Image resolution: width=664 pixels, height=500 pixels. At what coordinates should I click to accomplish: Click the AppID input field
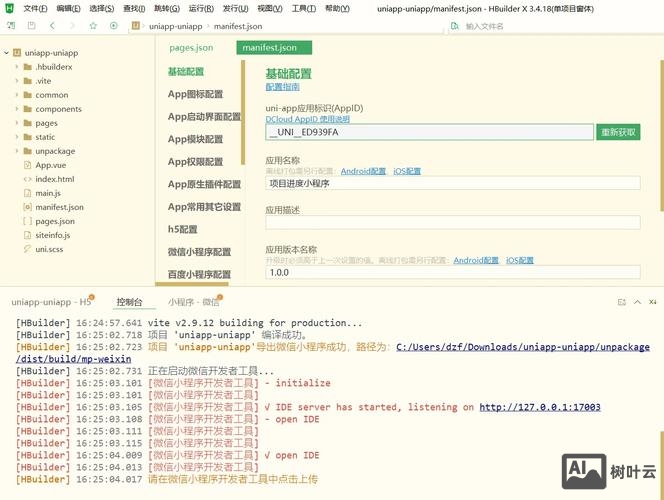coord(429,132)
